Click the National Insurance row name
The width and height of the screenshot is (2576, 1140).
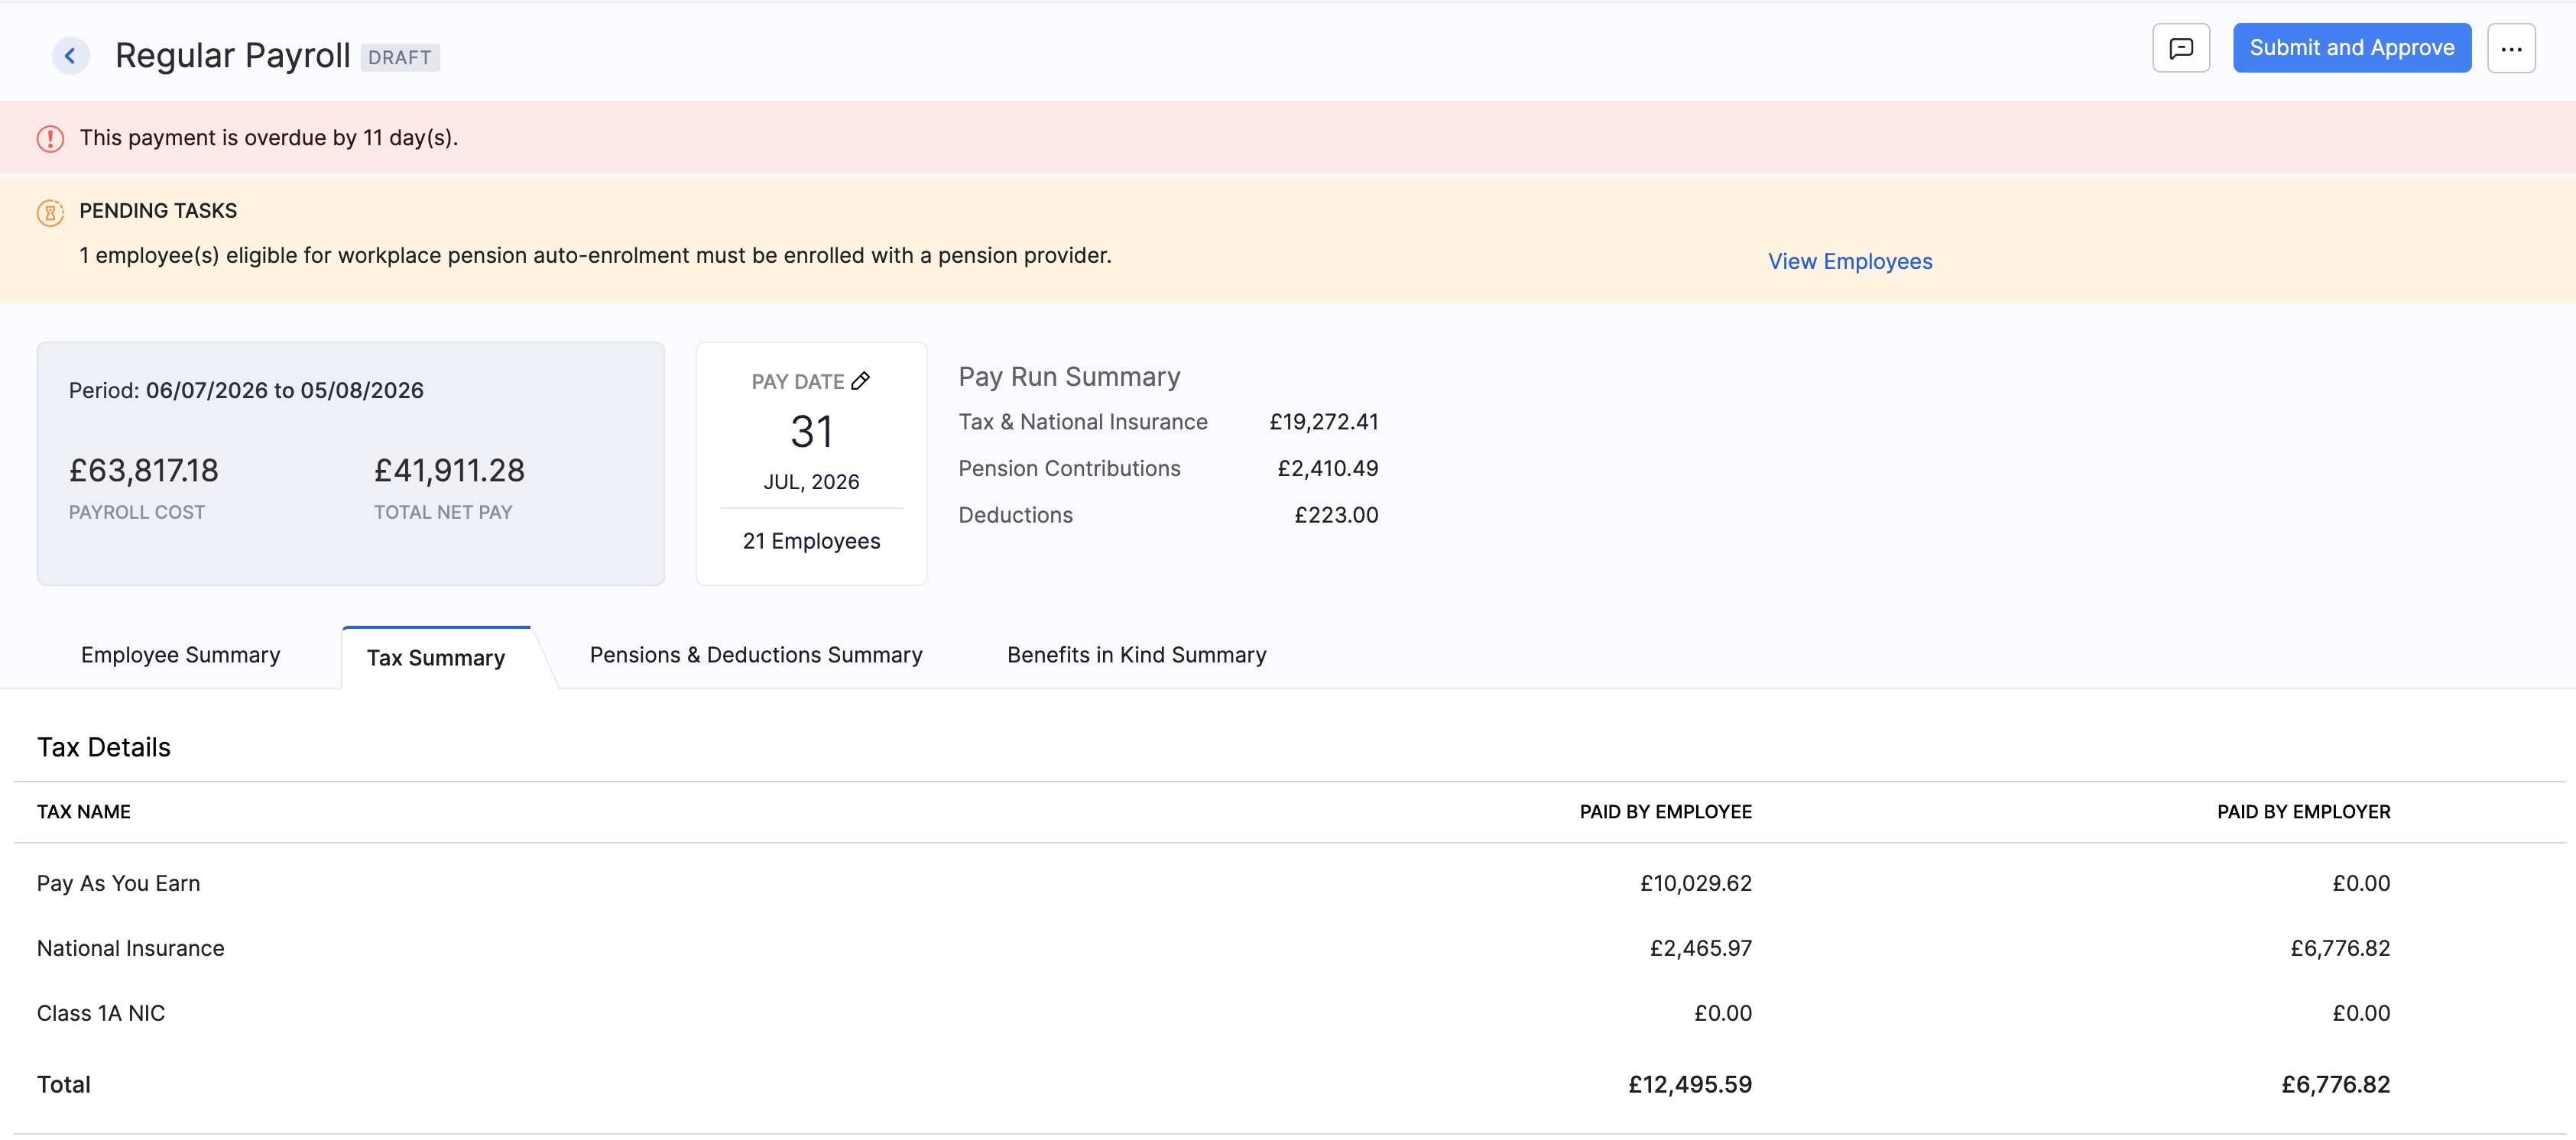click(131, 949)
